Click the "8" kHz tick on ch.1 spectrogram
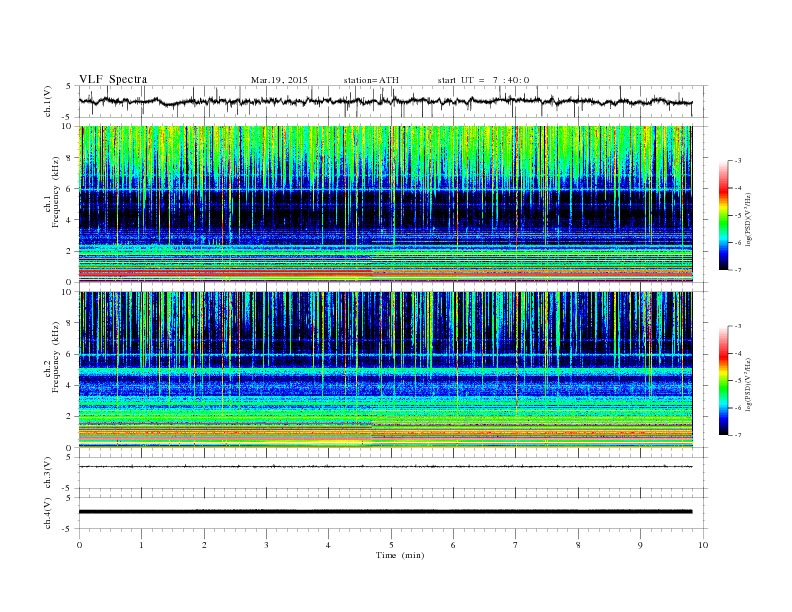Screen dimensions: 792x612 (x=69, y=158)
